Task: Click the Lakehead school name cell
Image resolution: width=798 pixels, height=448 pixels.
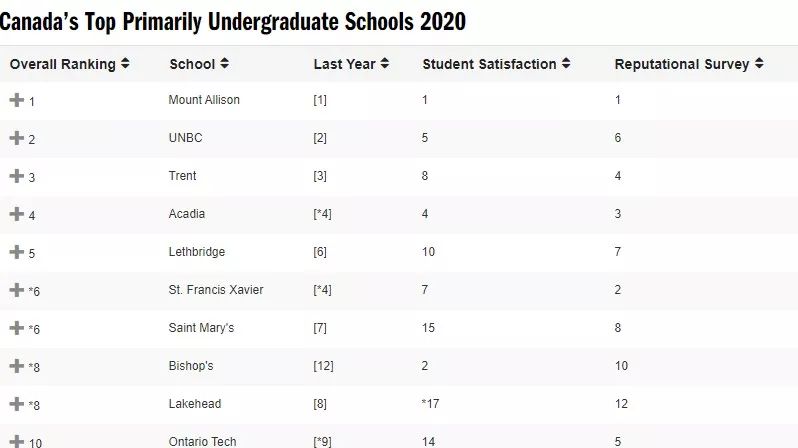Action: 195,404
